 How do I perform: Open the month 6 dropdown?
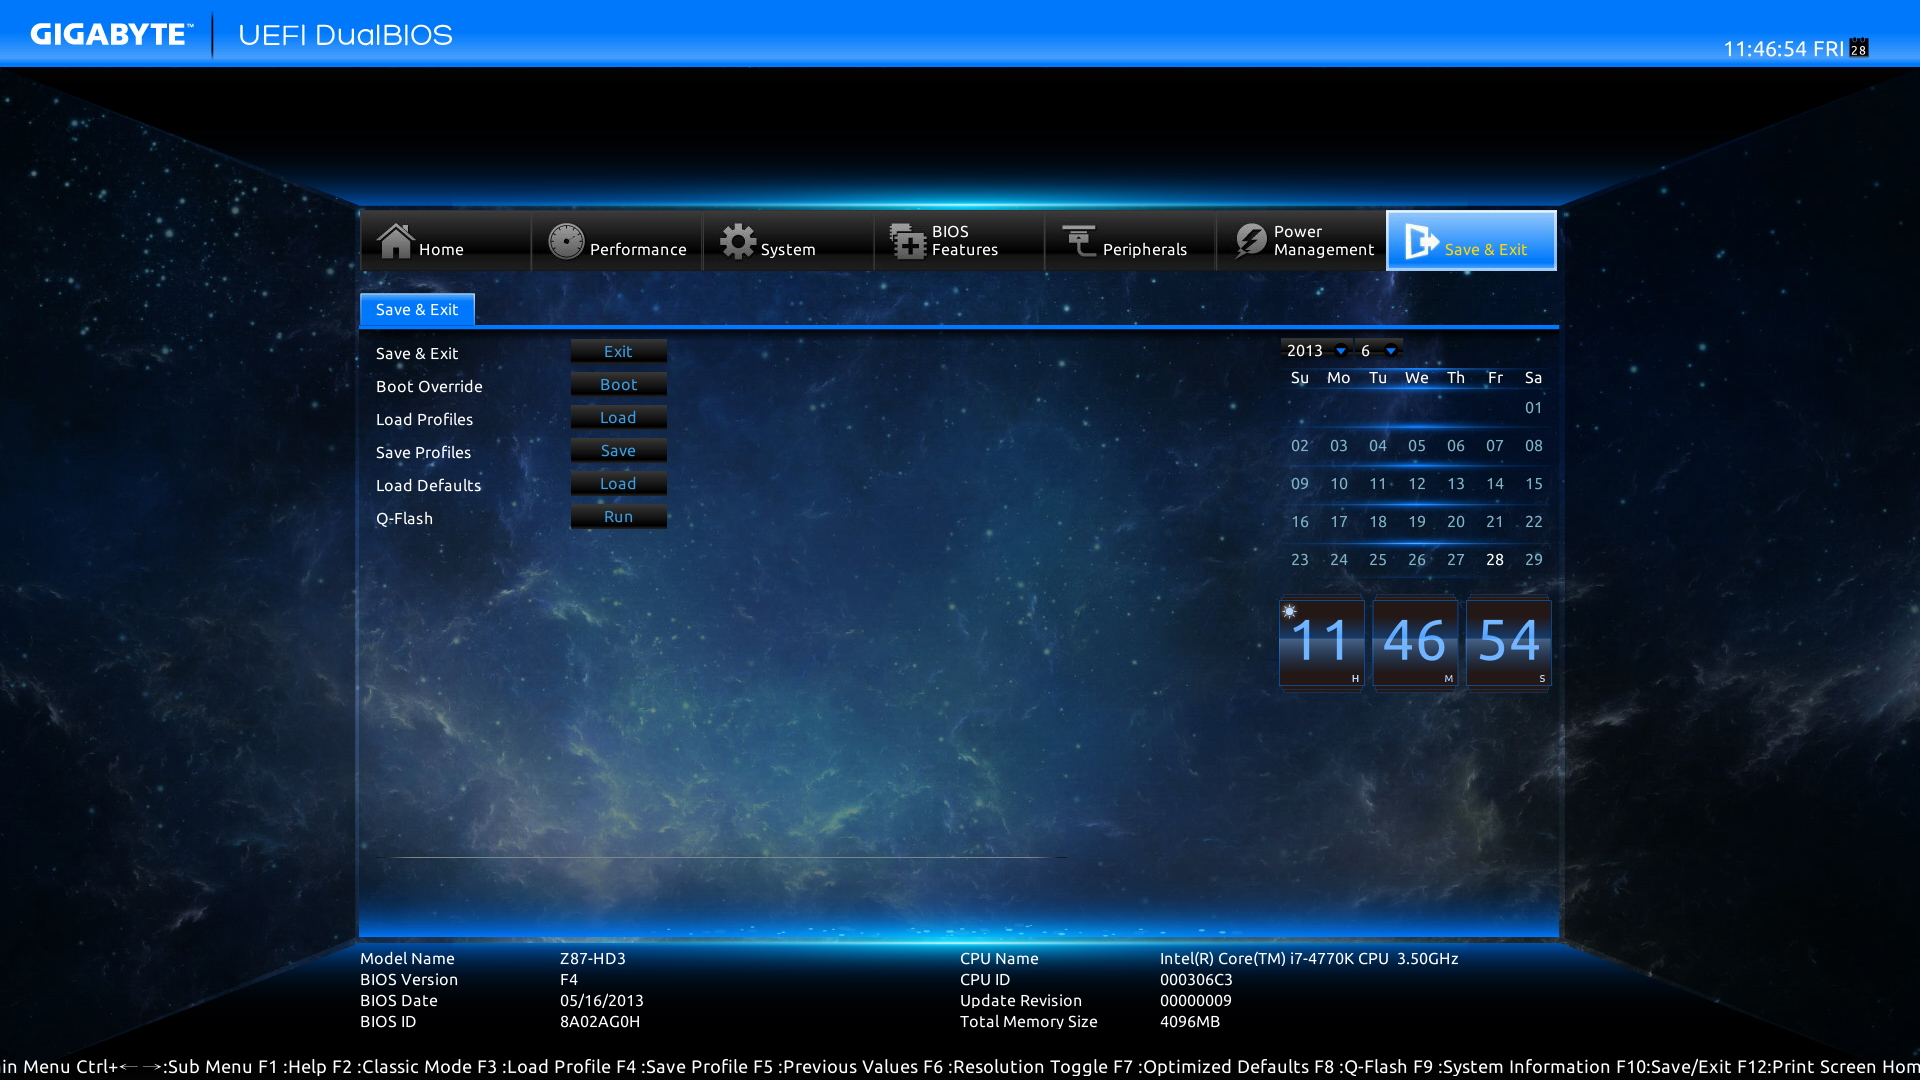[1392, 350]
